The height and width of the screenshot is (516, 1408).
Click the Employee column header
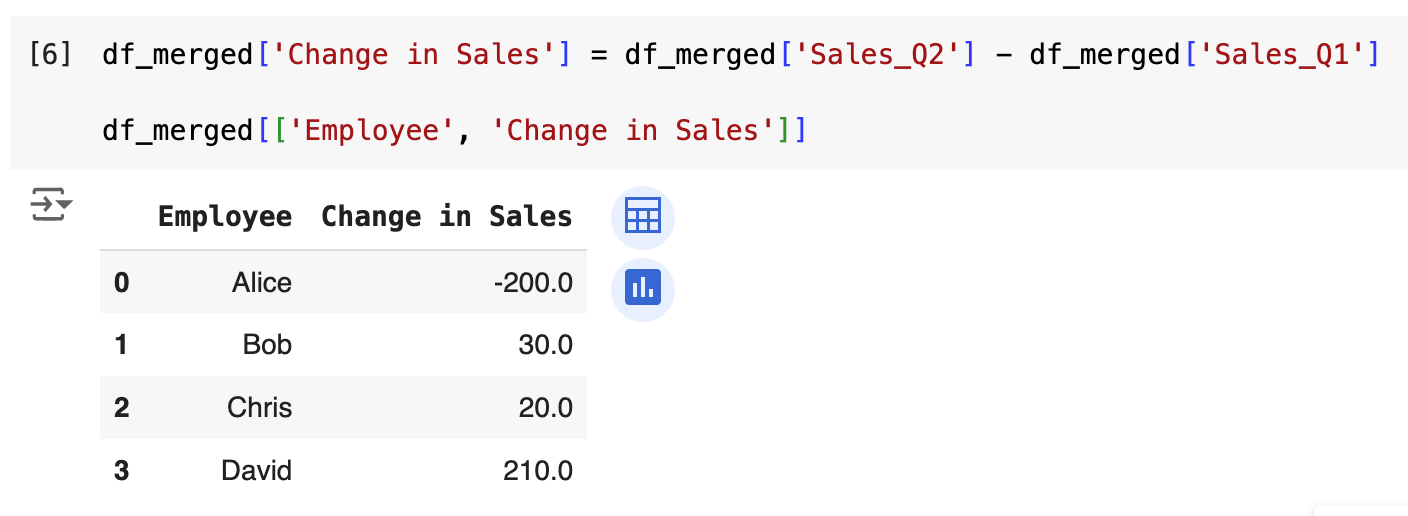point(225,217)
